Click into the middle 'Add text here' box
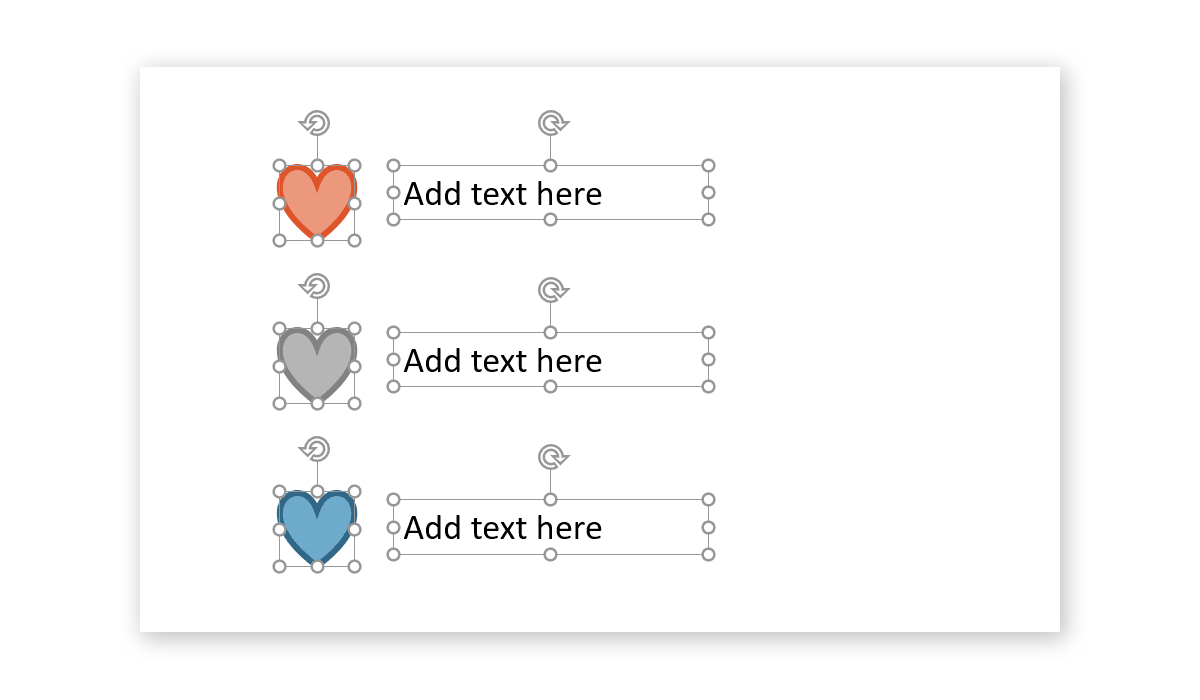Screen dimensions: 1200x700 tap(503, 360)
